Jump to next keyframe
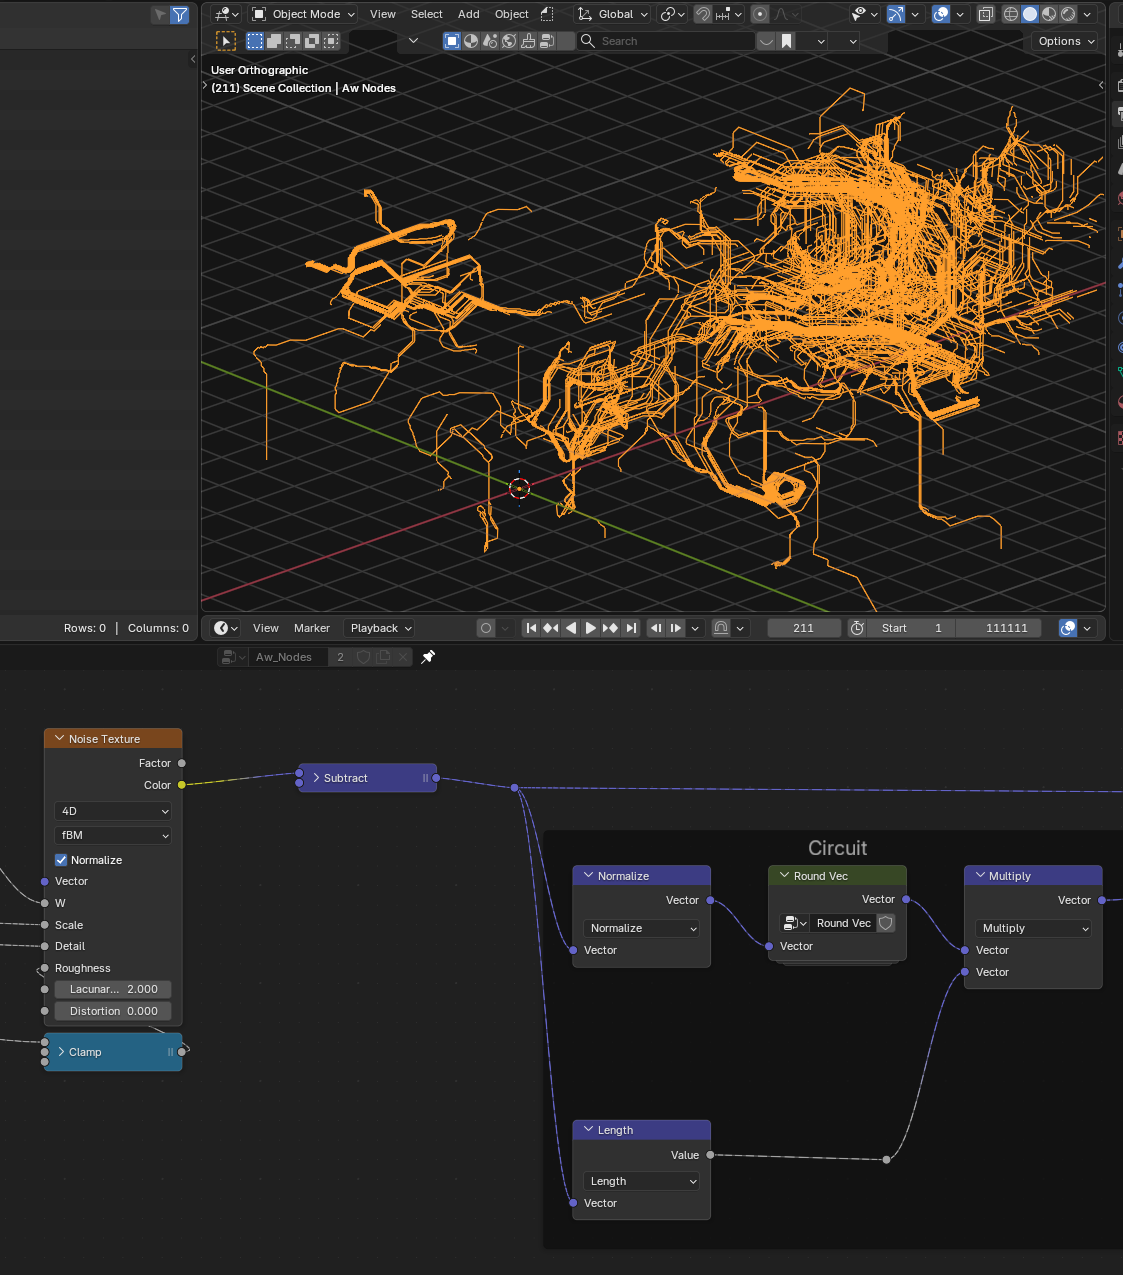Image resolution: width=1123 pixels, height=1275 pixels. pos(611,628)
